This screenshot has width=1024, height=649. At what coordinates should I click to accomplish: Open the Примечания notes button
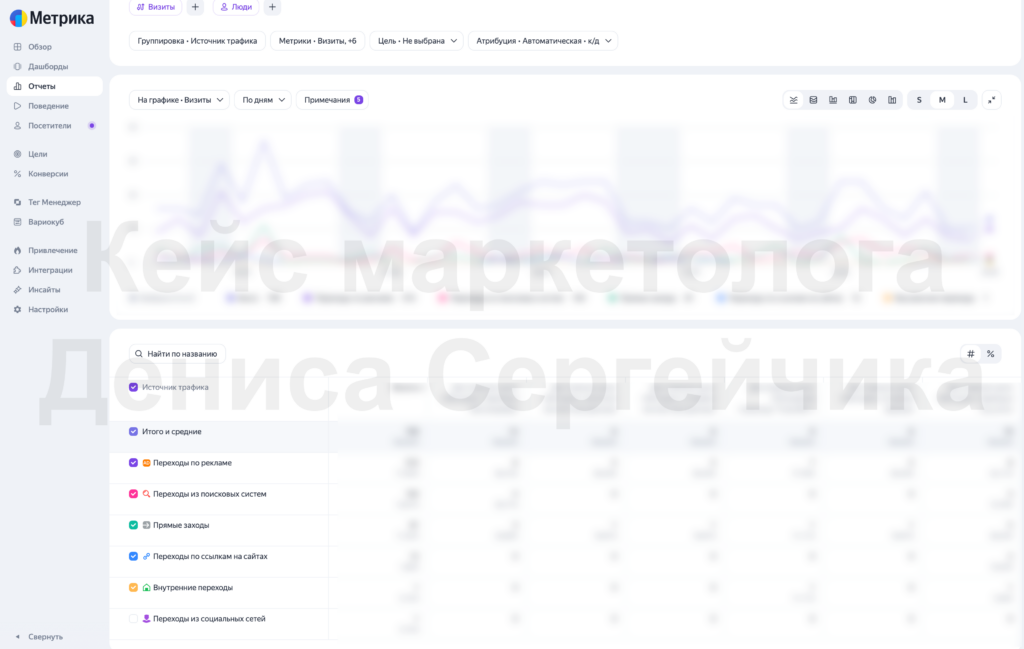[x=332, y=100]
